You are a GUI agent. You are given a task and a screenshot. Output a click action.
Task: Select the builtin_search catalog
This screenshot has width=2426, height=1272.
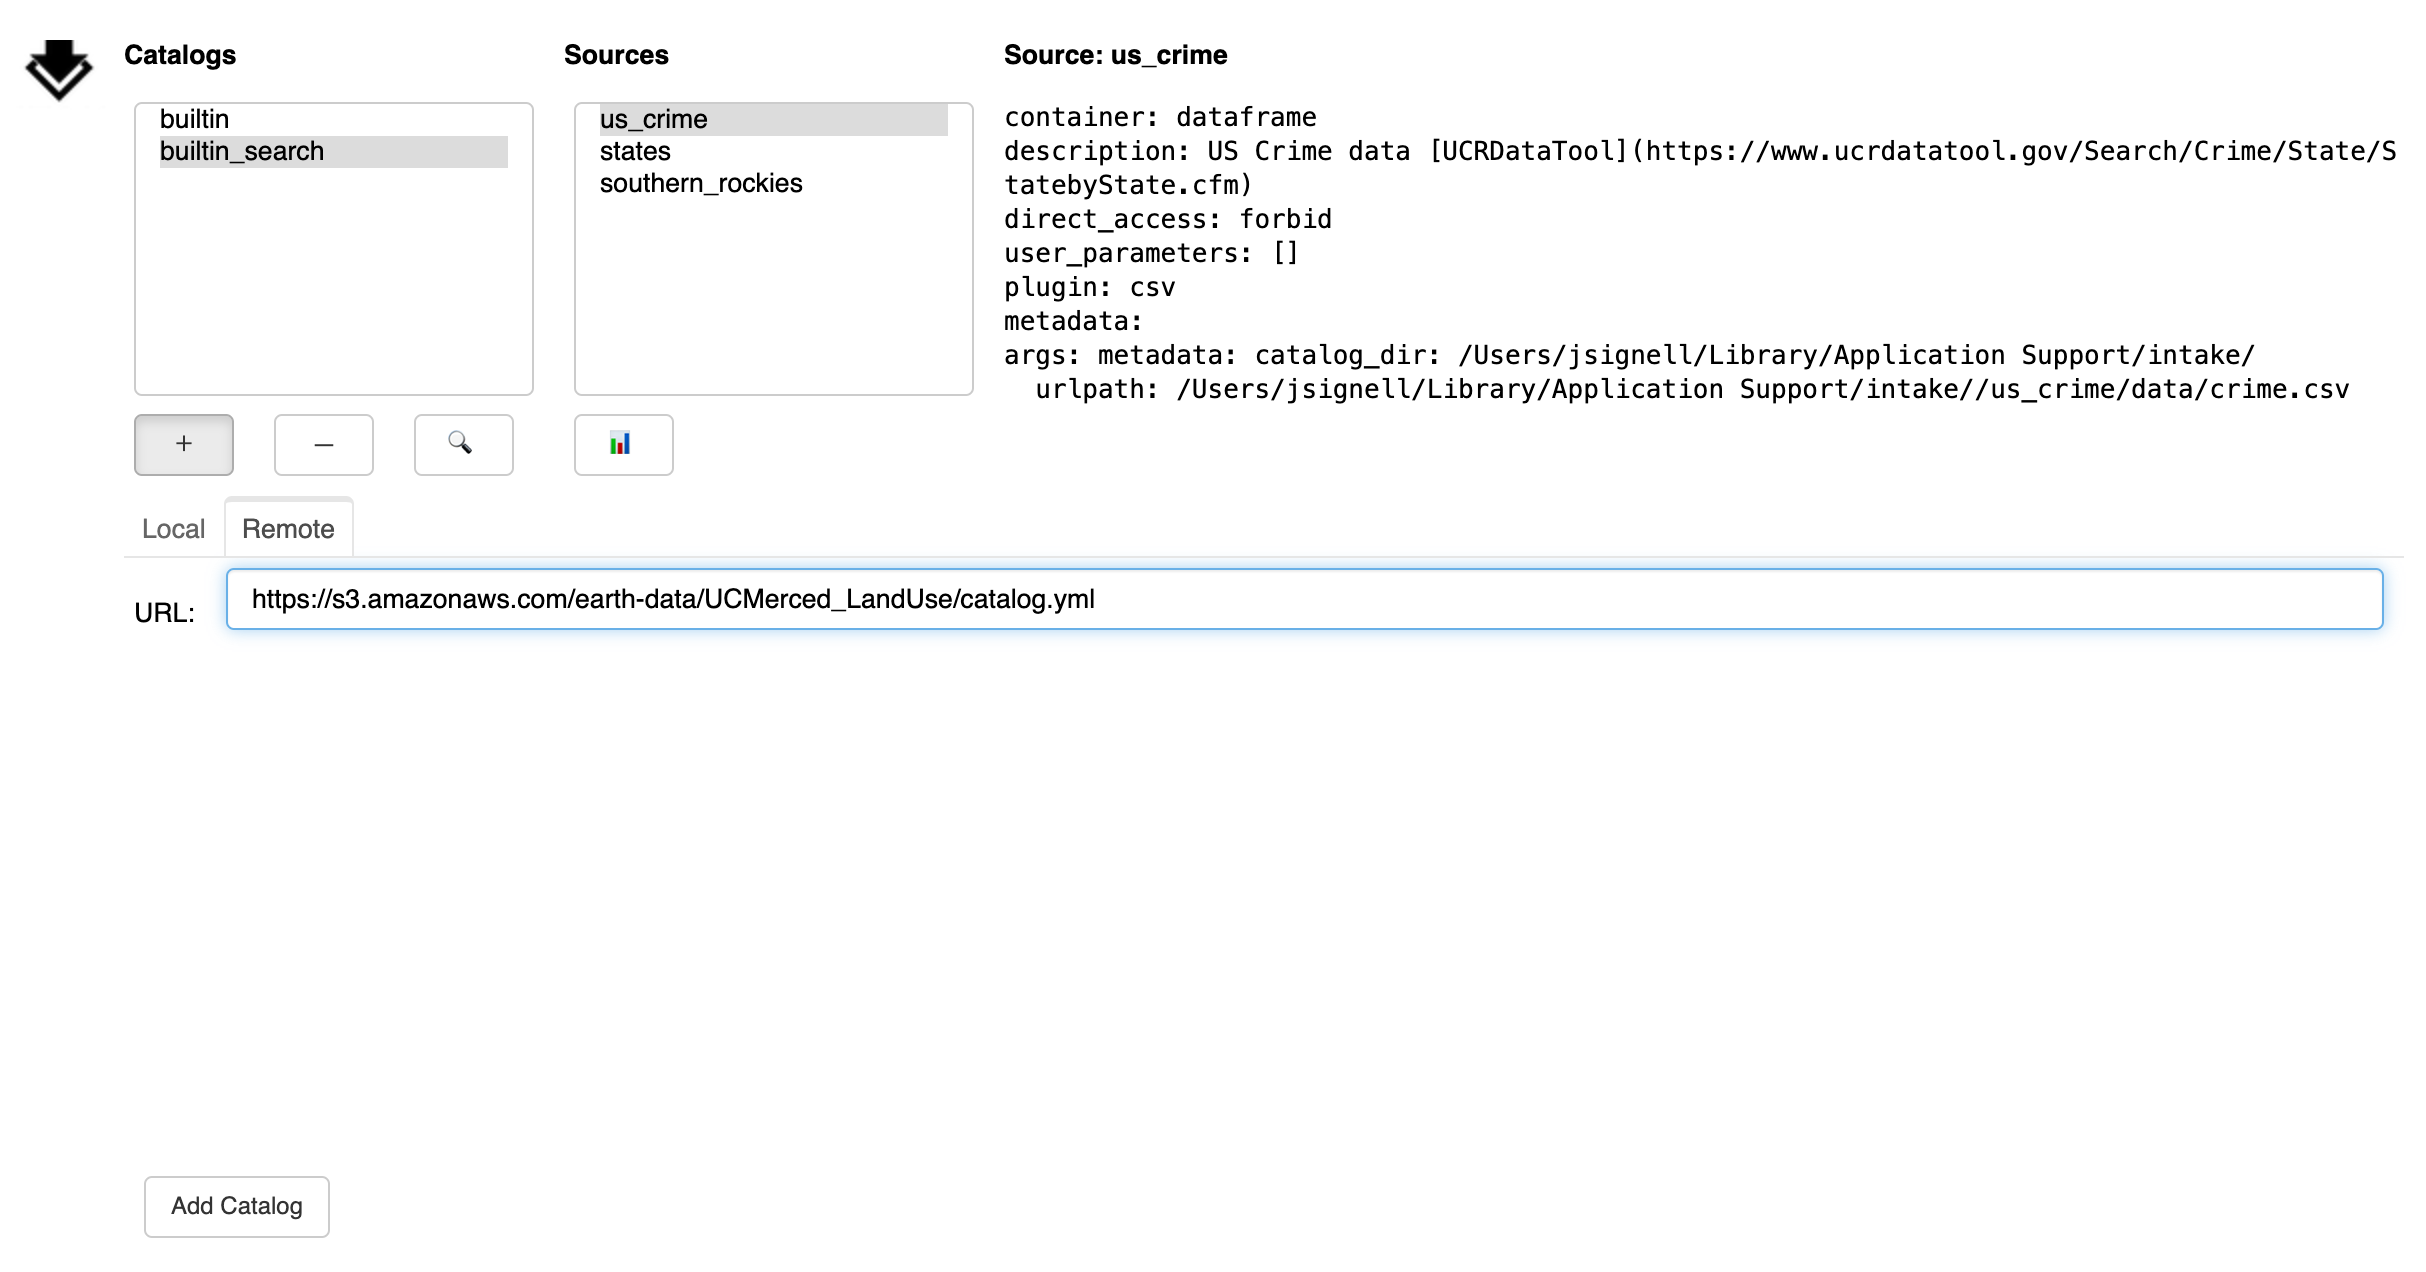coord(334,151)
